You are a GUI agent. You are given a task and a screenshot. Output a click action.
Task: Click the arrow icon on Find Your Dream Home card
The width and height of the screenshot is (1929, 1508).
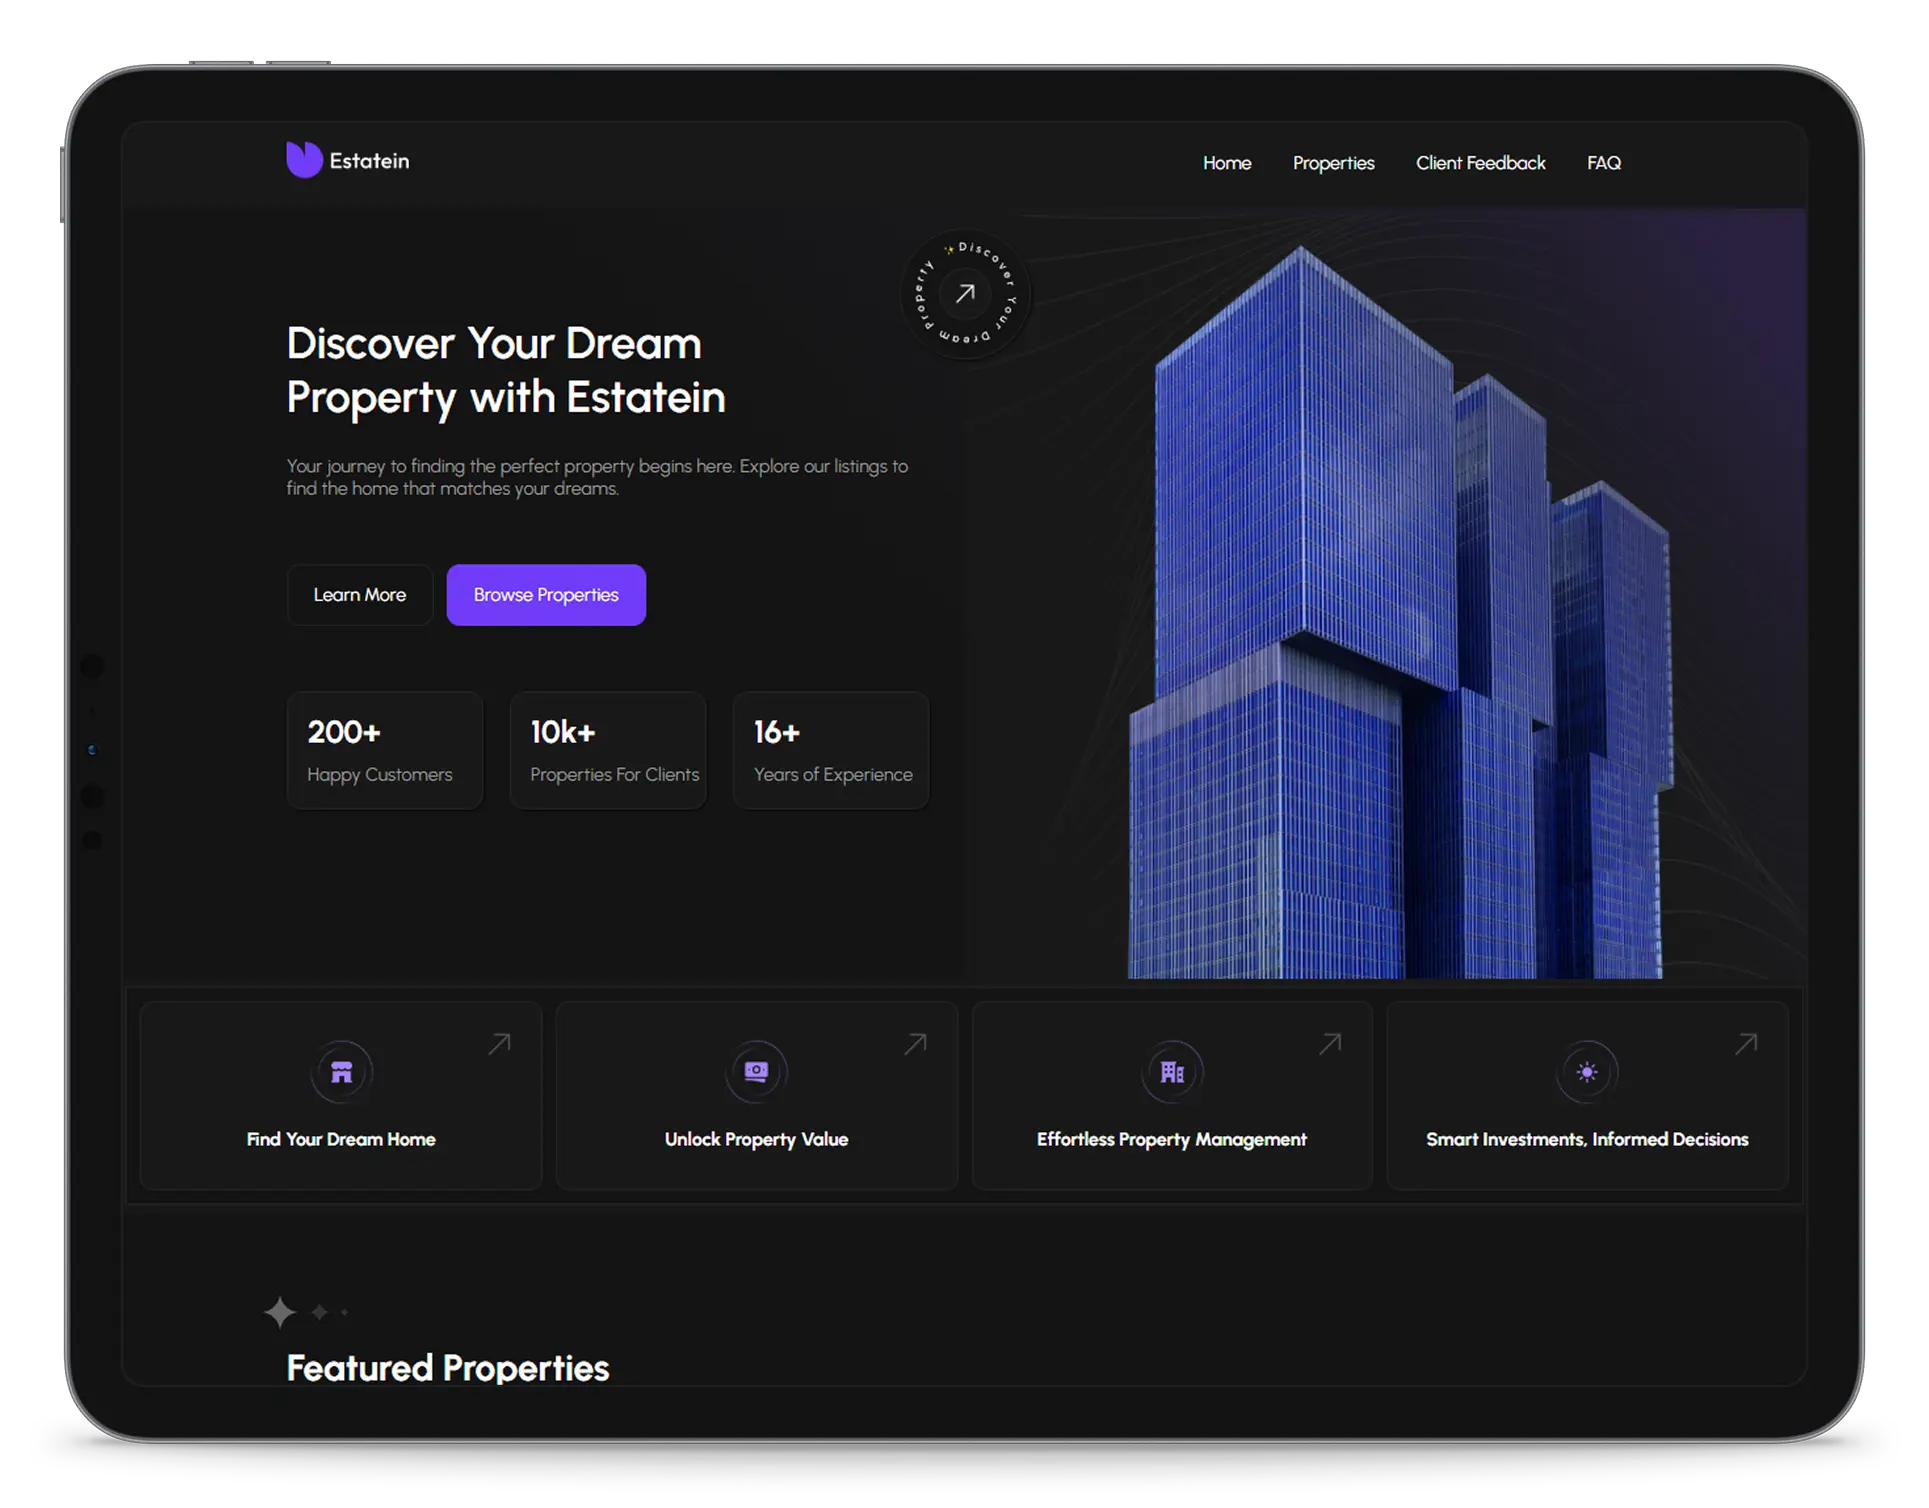pyautogui.click(x=501, y=1042)
